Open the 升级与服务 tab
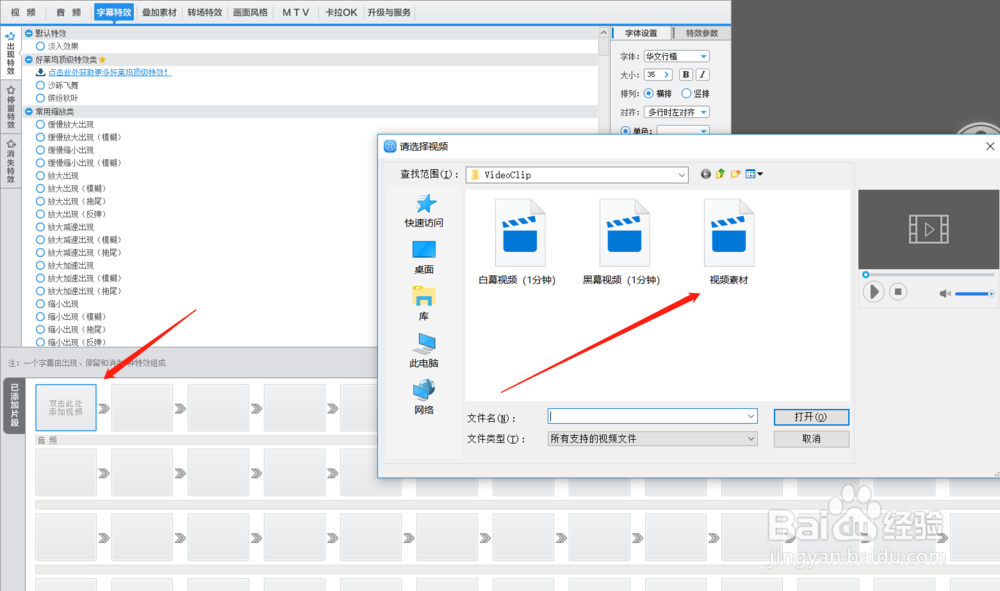Image resolution: width=1000 pixels, height=591 pixels. tap(389, 12)
